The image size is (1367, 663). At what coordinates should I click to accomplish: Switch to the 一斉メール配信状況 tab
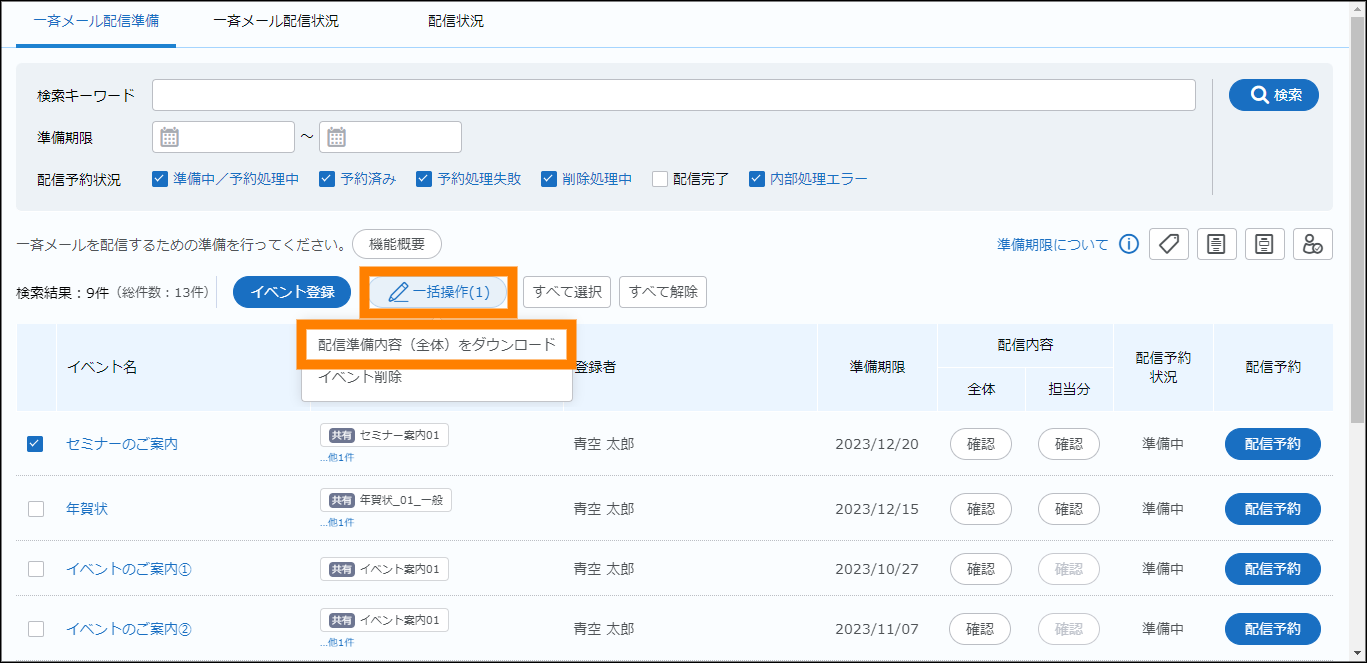click(x=276, y=21)
